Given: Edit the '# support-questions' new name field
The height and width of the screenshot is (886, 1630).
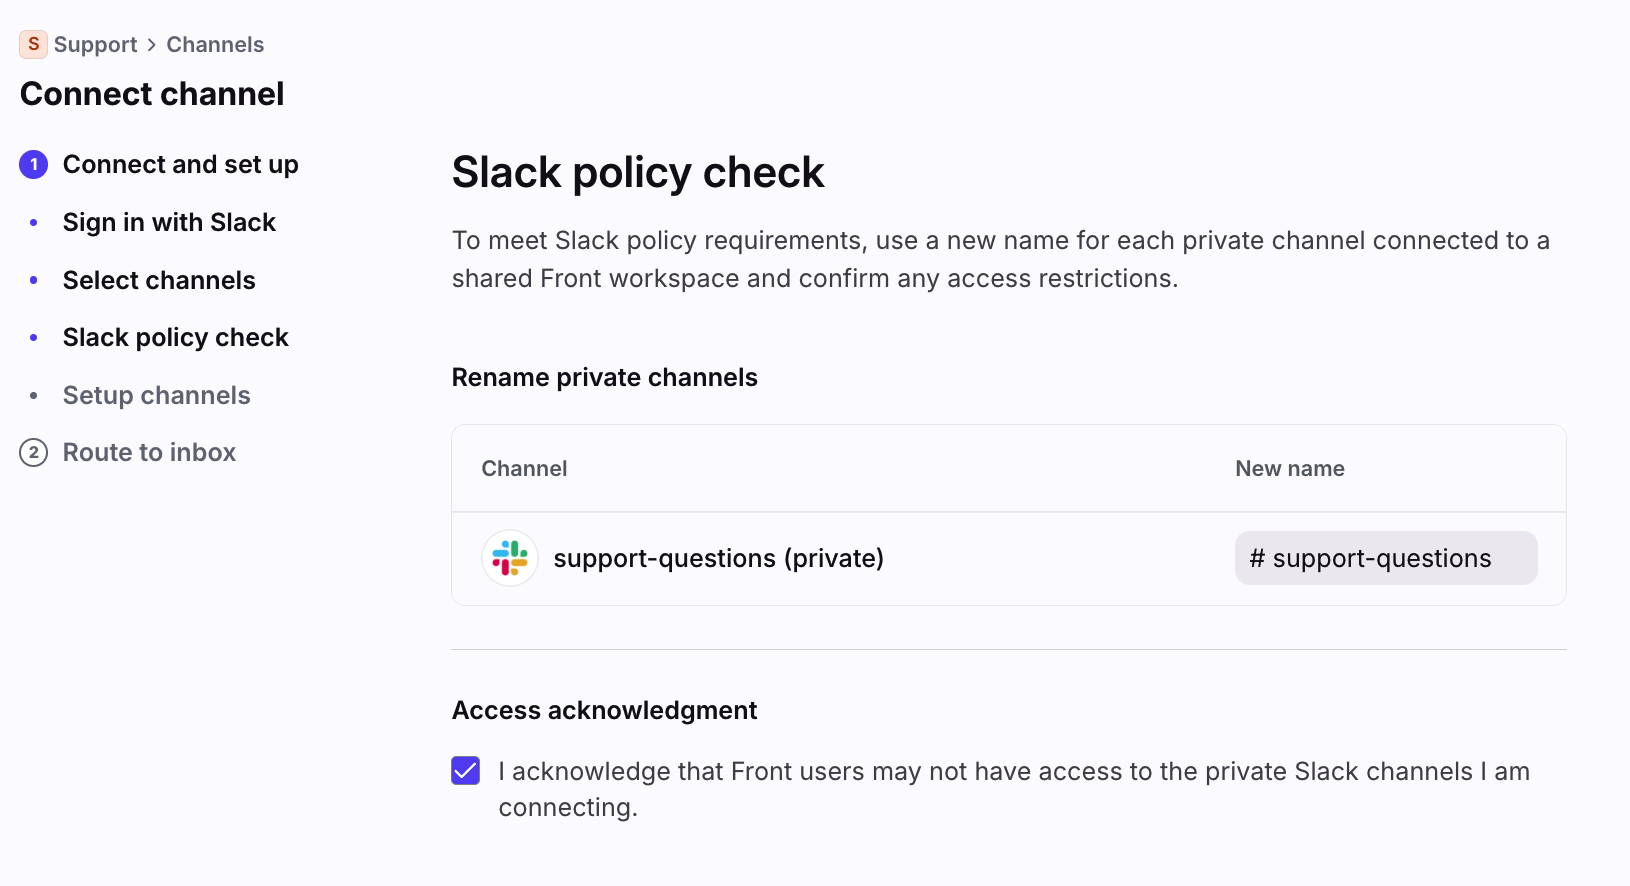Looking at the screenshot, I should (1385, 558).
